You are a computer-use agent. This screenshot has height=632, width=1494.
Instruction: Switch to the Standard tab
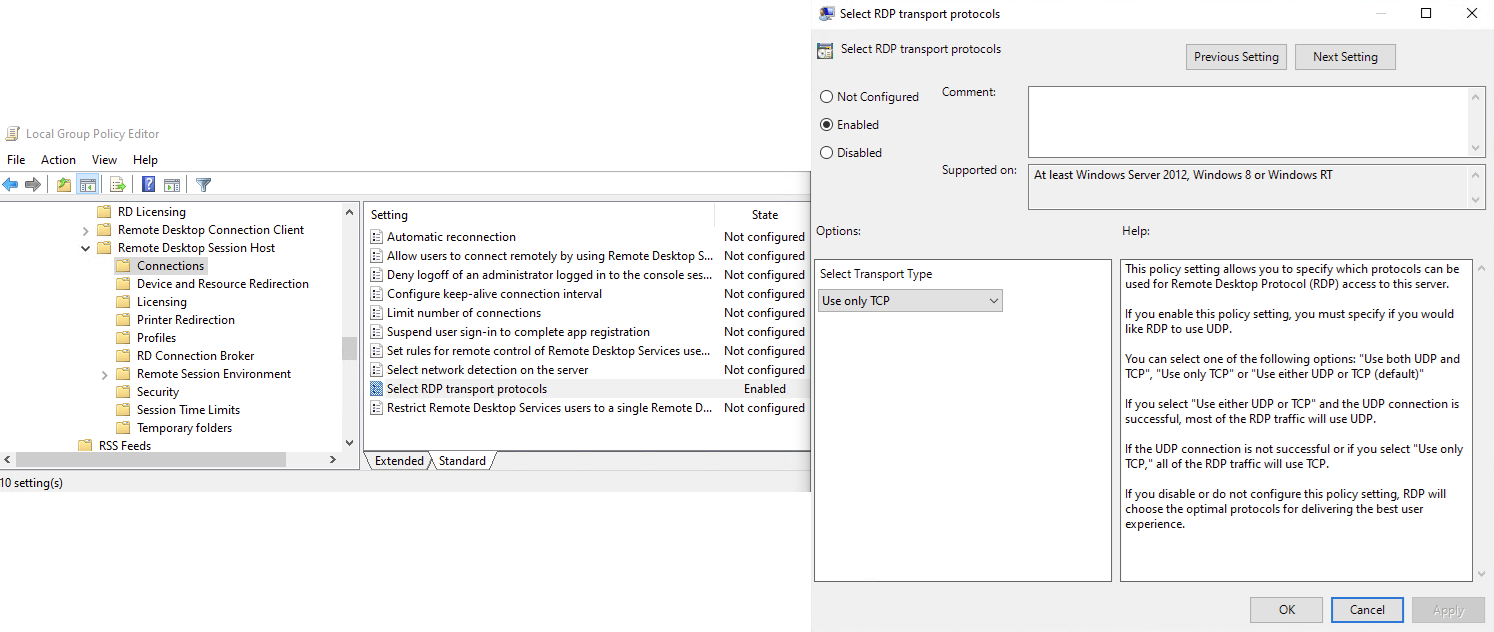click(x=462, y=461)
